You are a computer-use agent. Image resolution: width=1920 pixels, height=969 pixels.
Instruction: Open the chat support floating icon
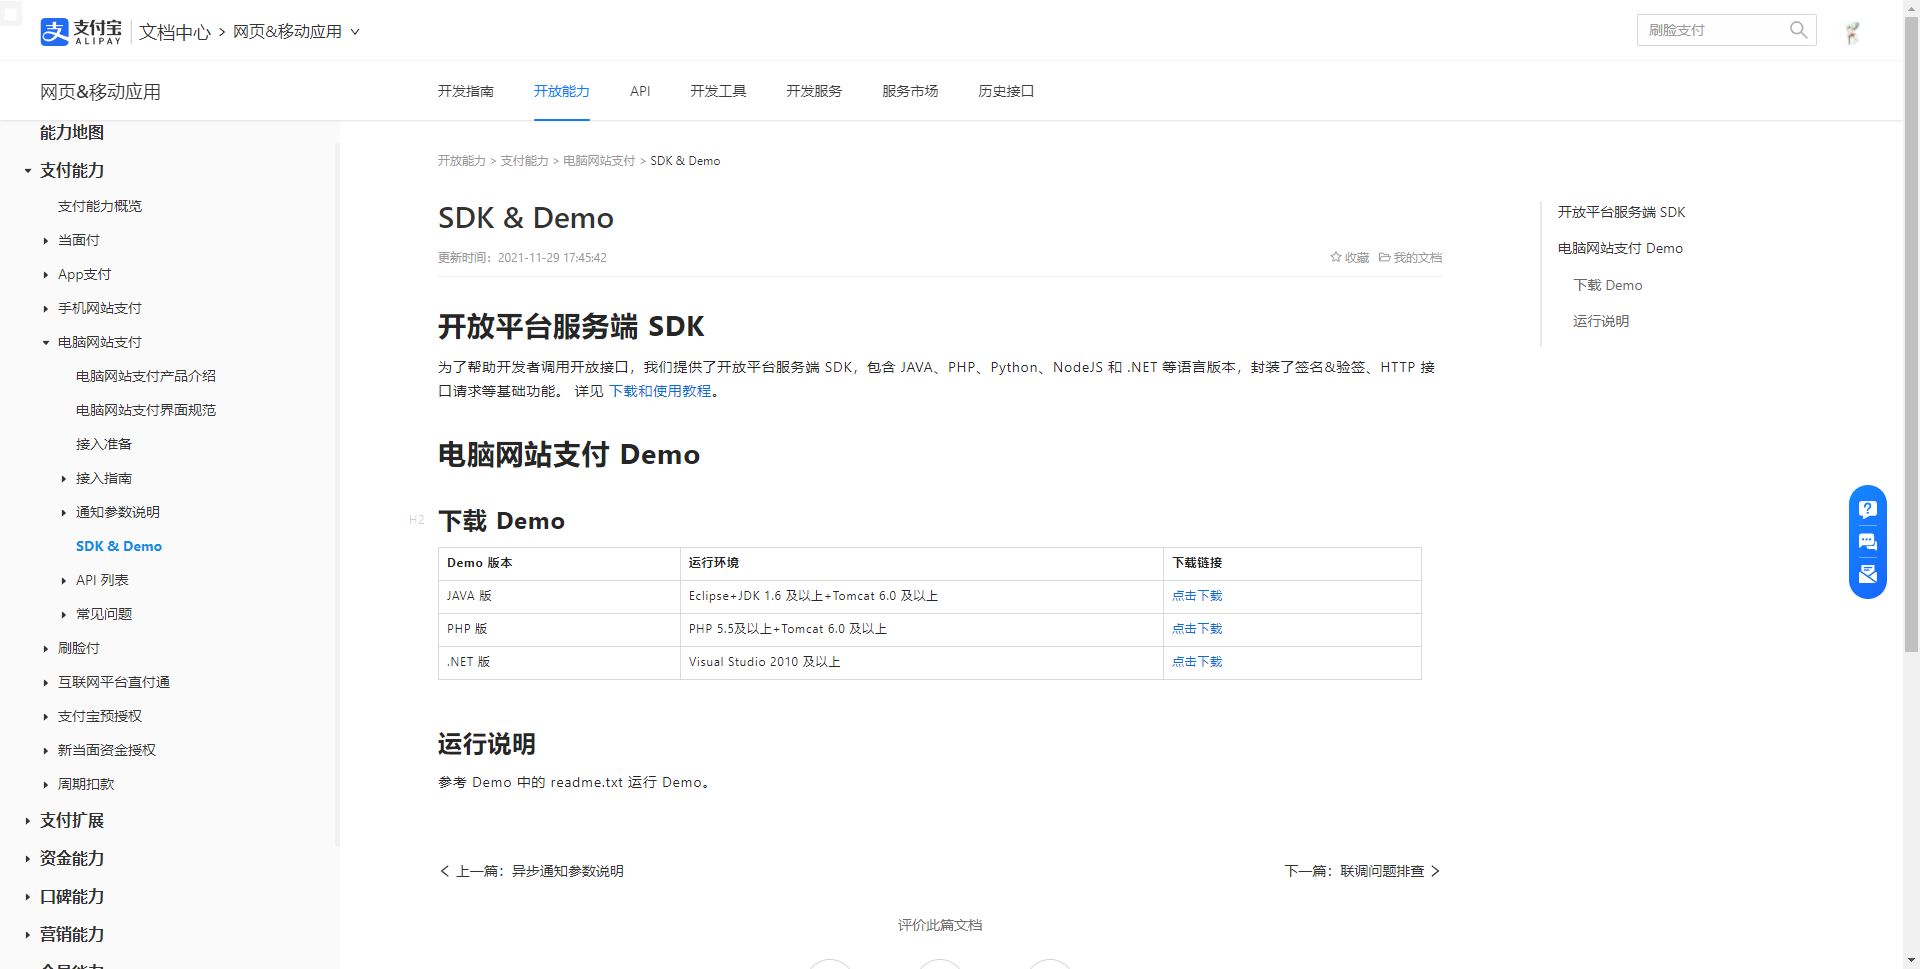[1867, 542]
